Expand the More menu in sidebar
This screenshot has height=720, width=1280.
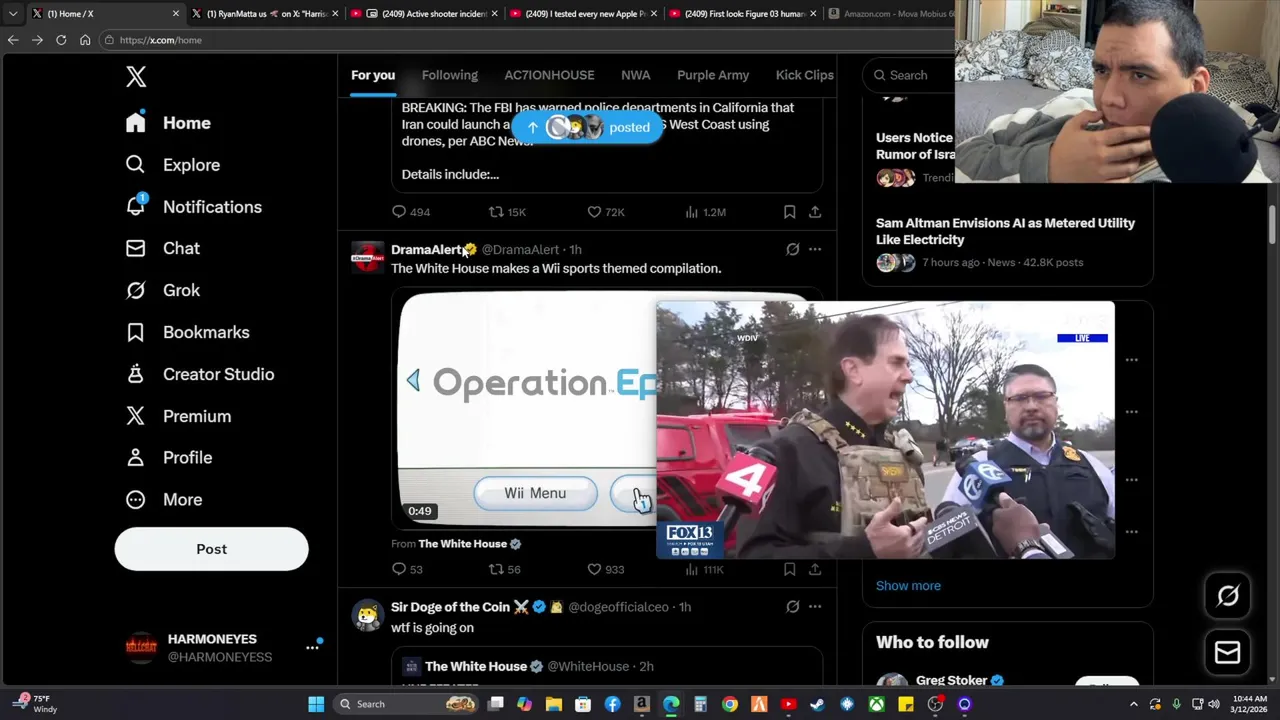pyautogui.click(x=163, y=499)
